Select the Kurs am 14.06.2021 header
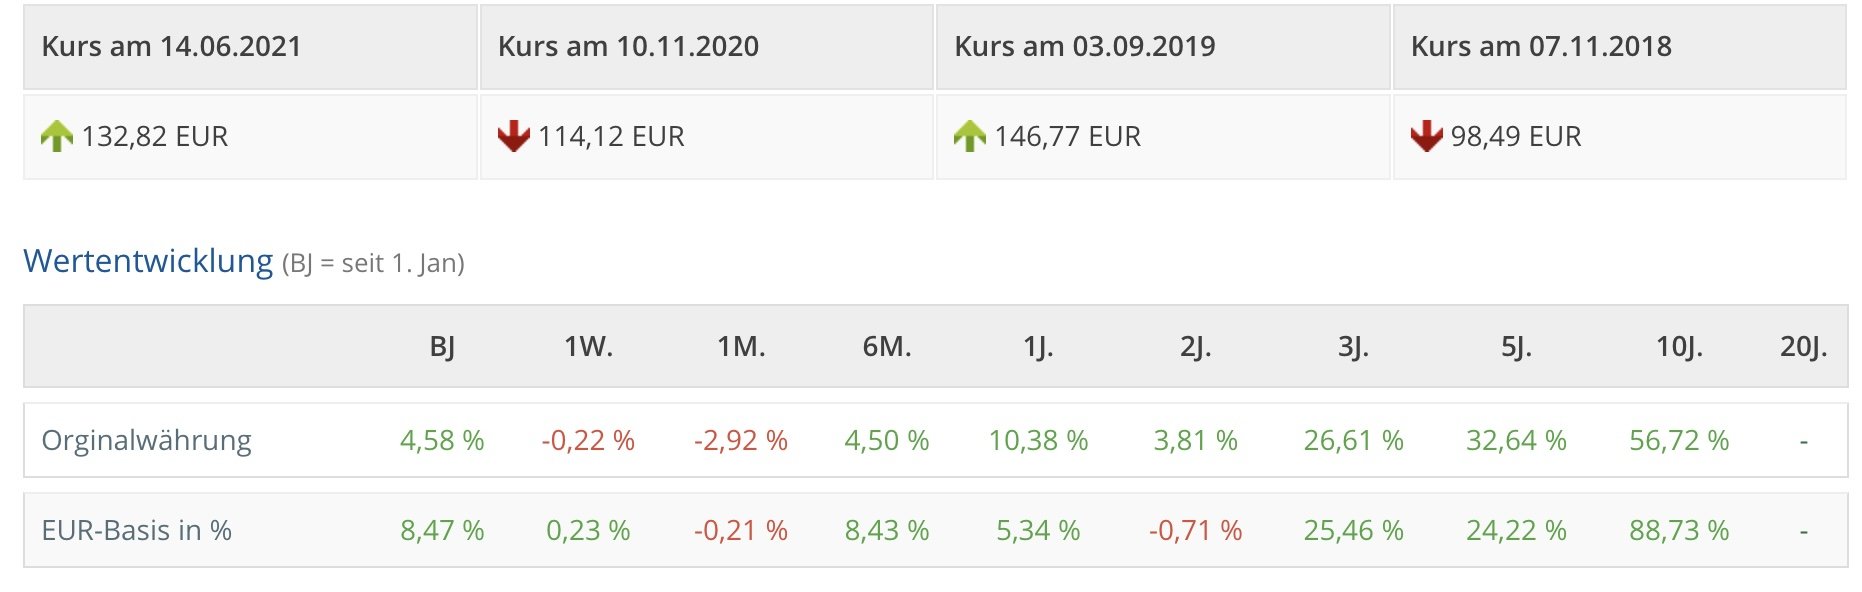The height and width of the screenshot is (592, 1862). tap(171, 47)
